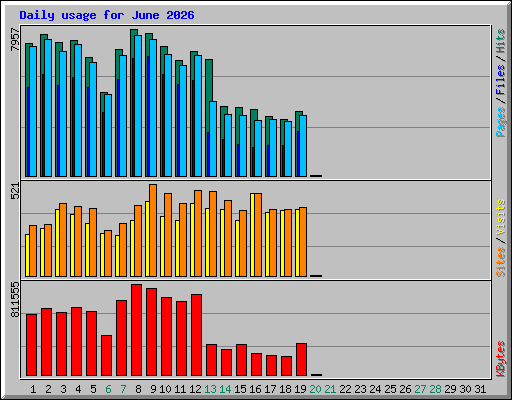Click the red KBytes bar for day 19
Image resolution: width=512 pixels, height=400 pixels.
(x=302, y=360)
